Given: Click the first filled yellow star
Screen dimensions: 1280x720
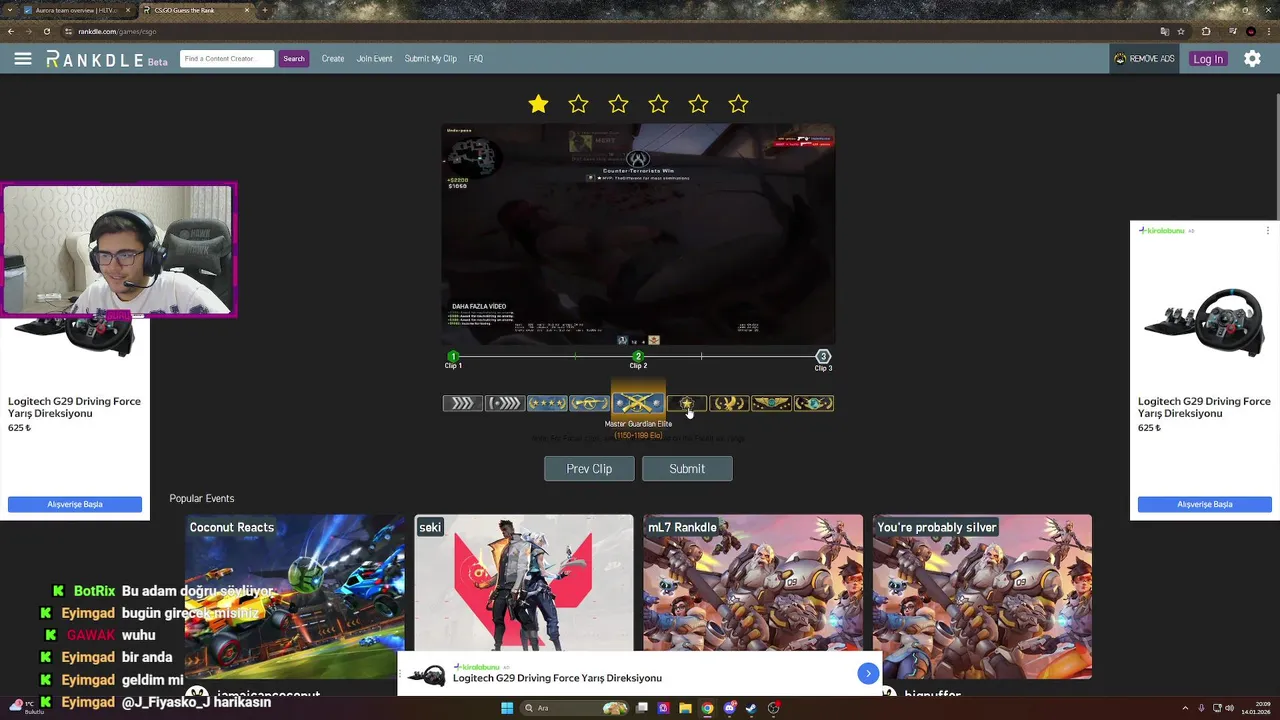Looking at the screenshot, I should (x=538, y=104).
